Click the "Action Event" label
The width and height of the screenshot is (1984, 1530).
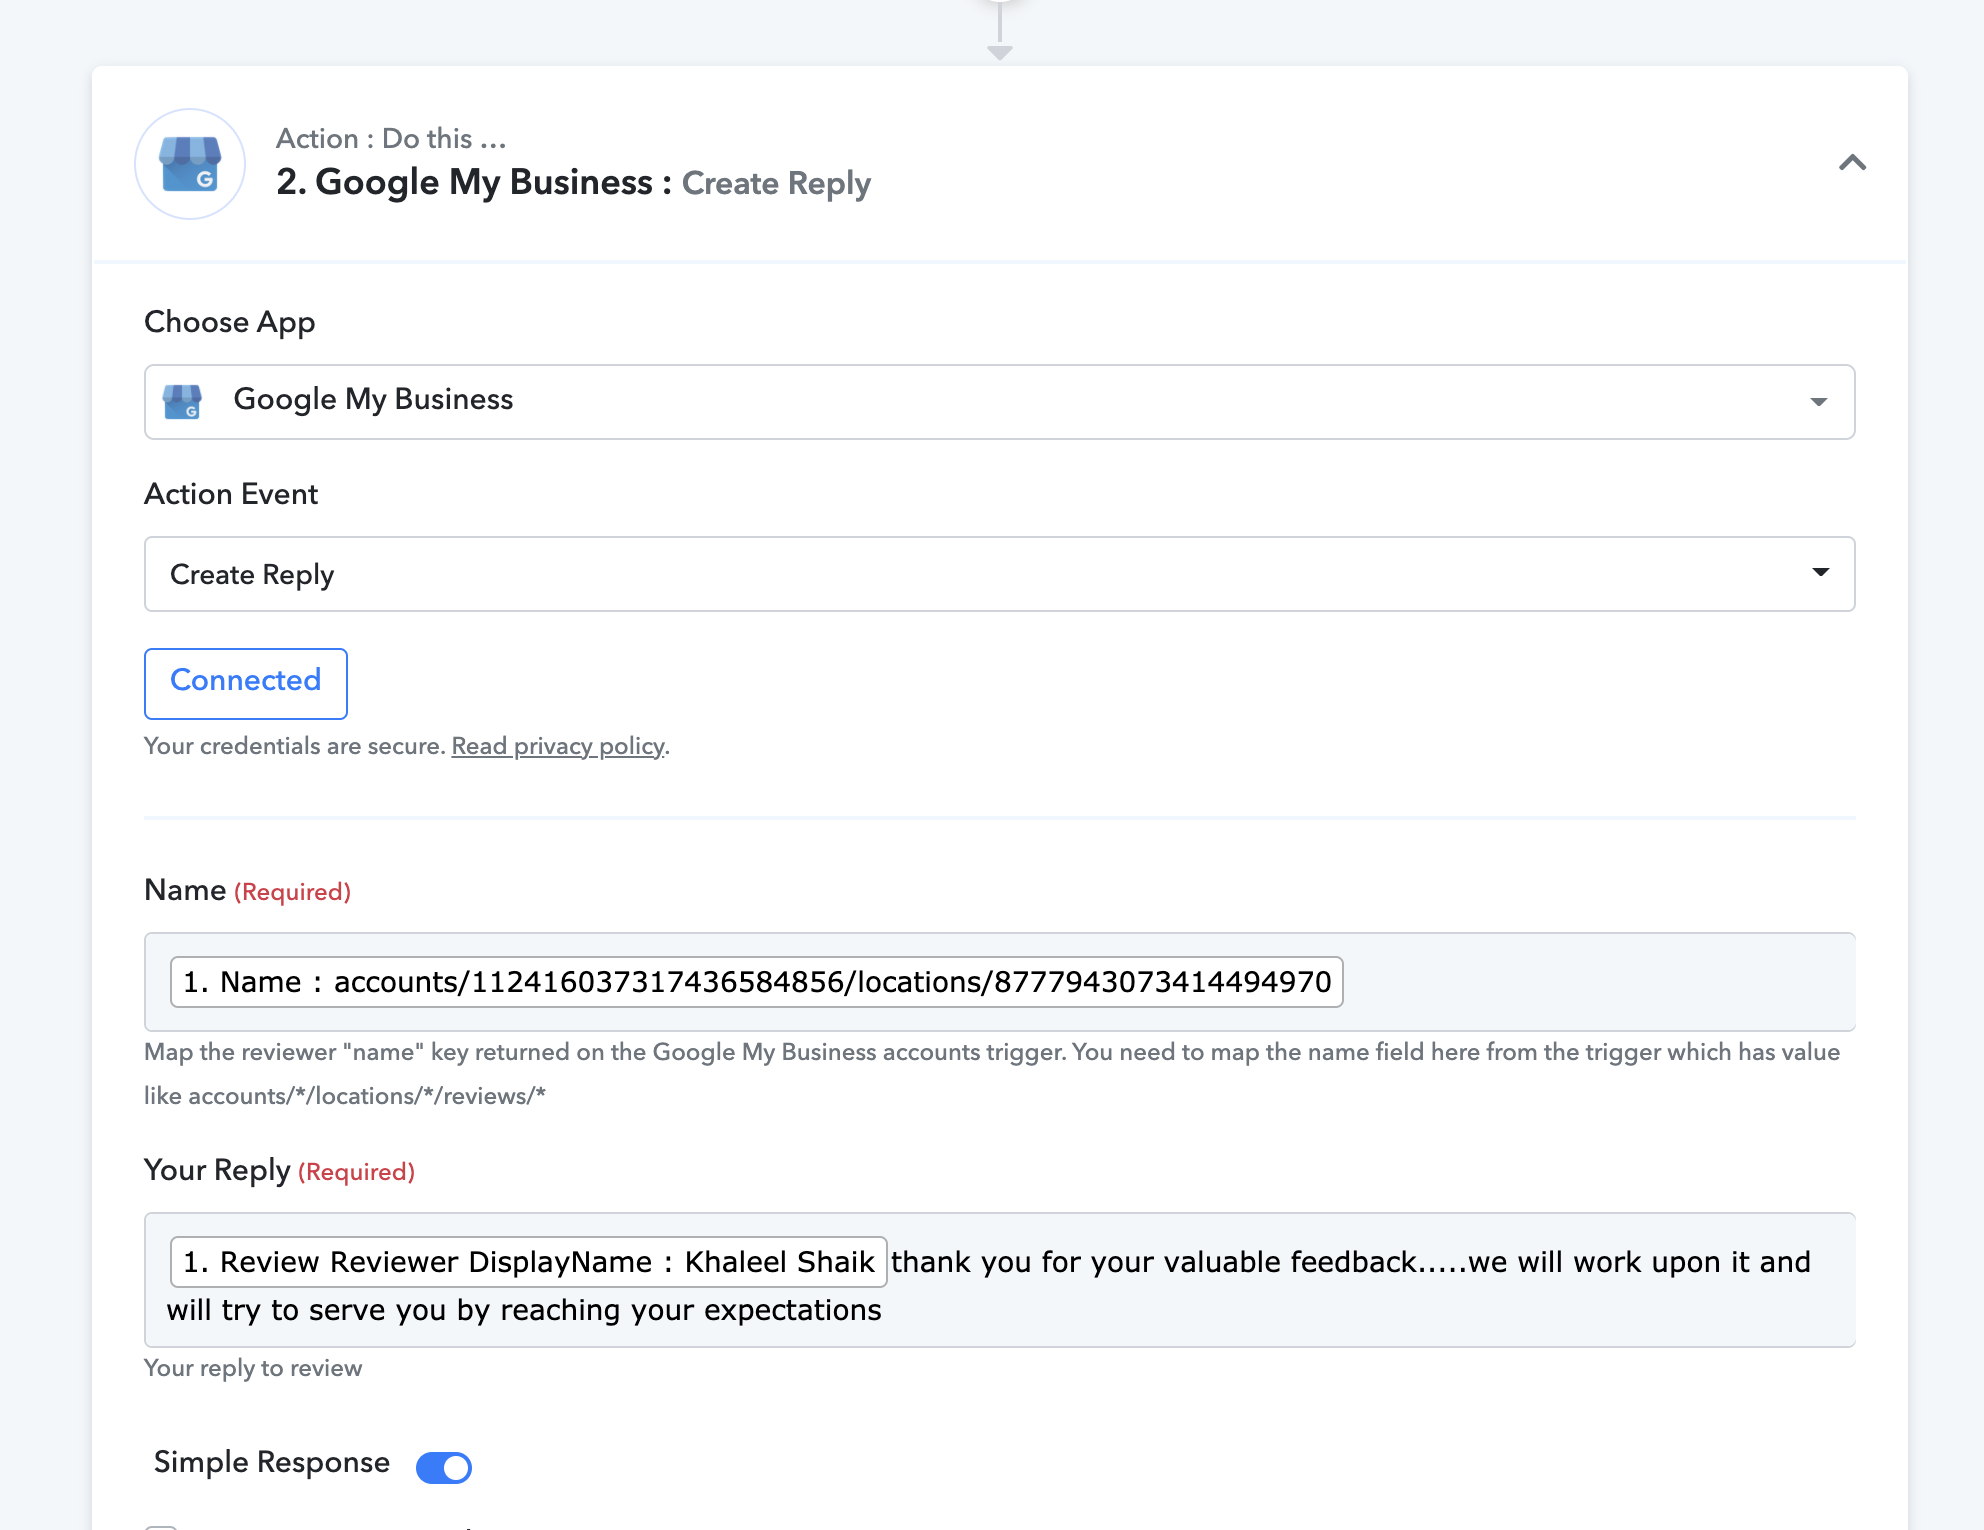pyautogui.click(x=231, y=494)
